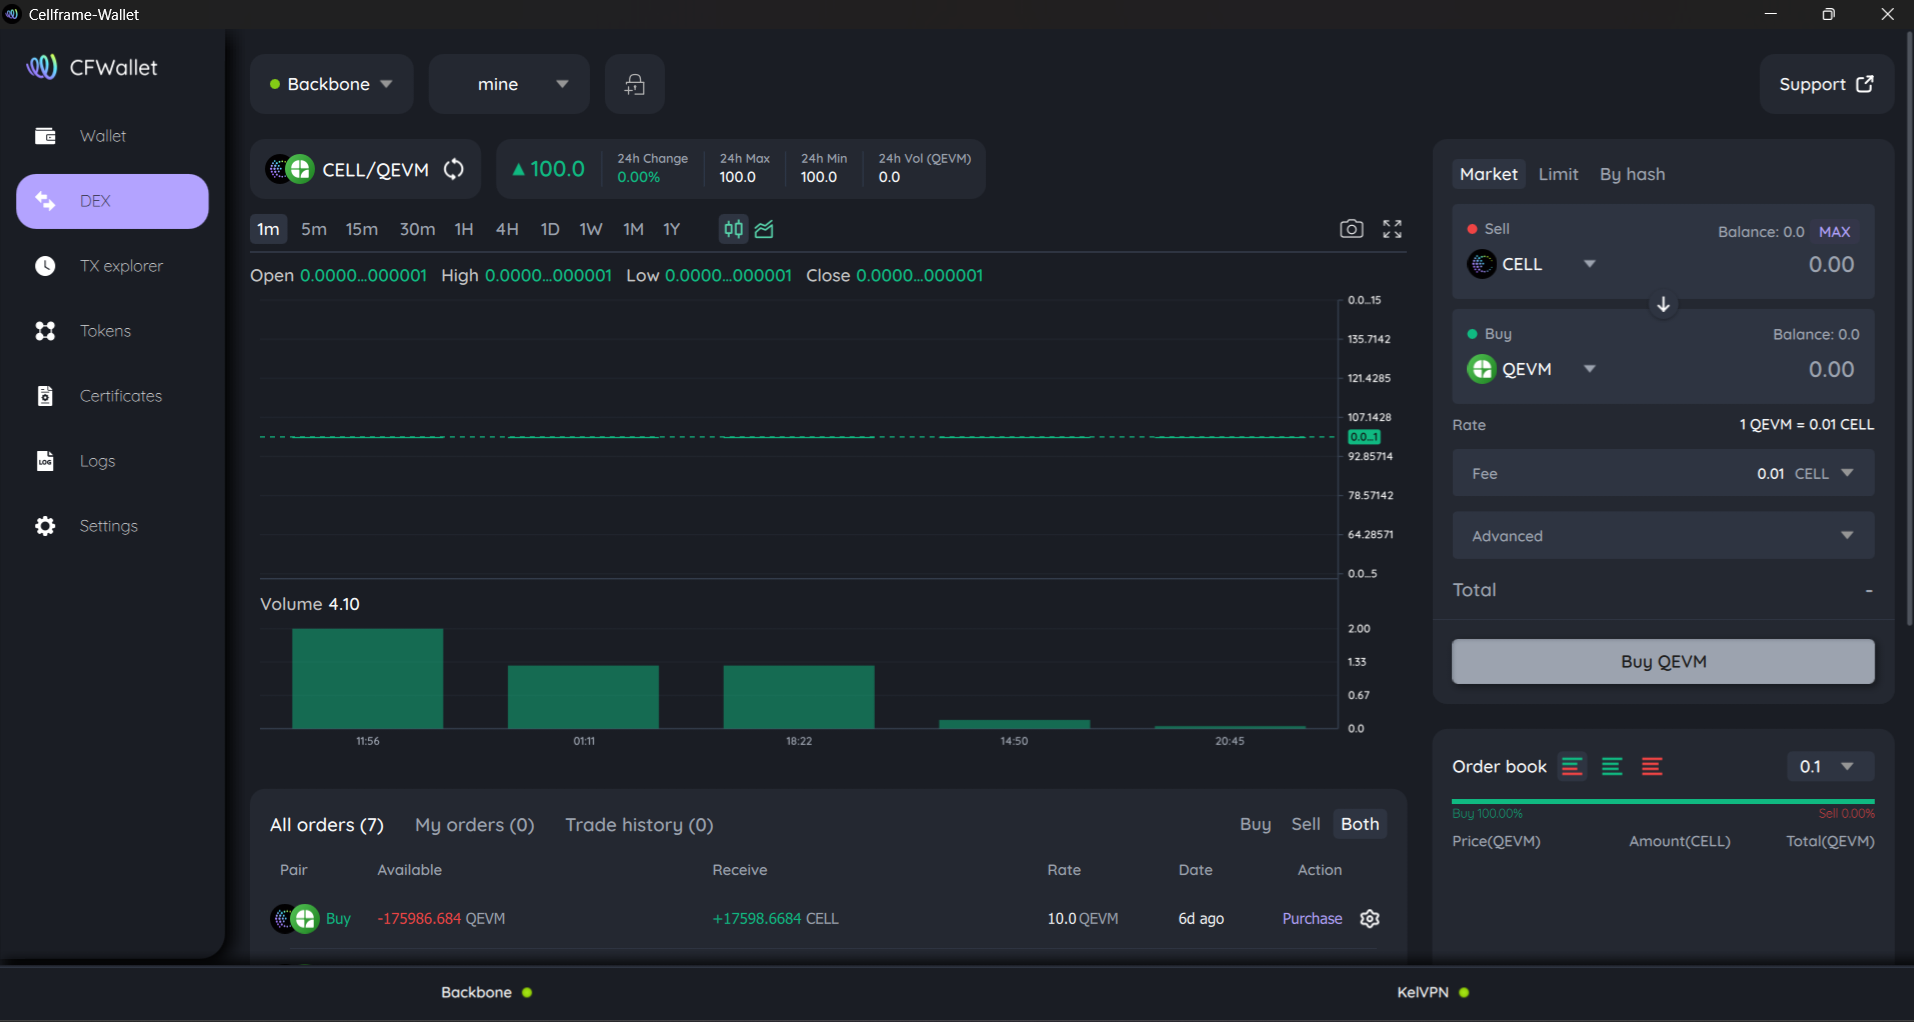Image resolution: width=1914 pixels, height=1022 pixels.
Task: Click the KelVPN status in bottom bar
Action: click(x=1433, y=993)
